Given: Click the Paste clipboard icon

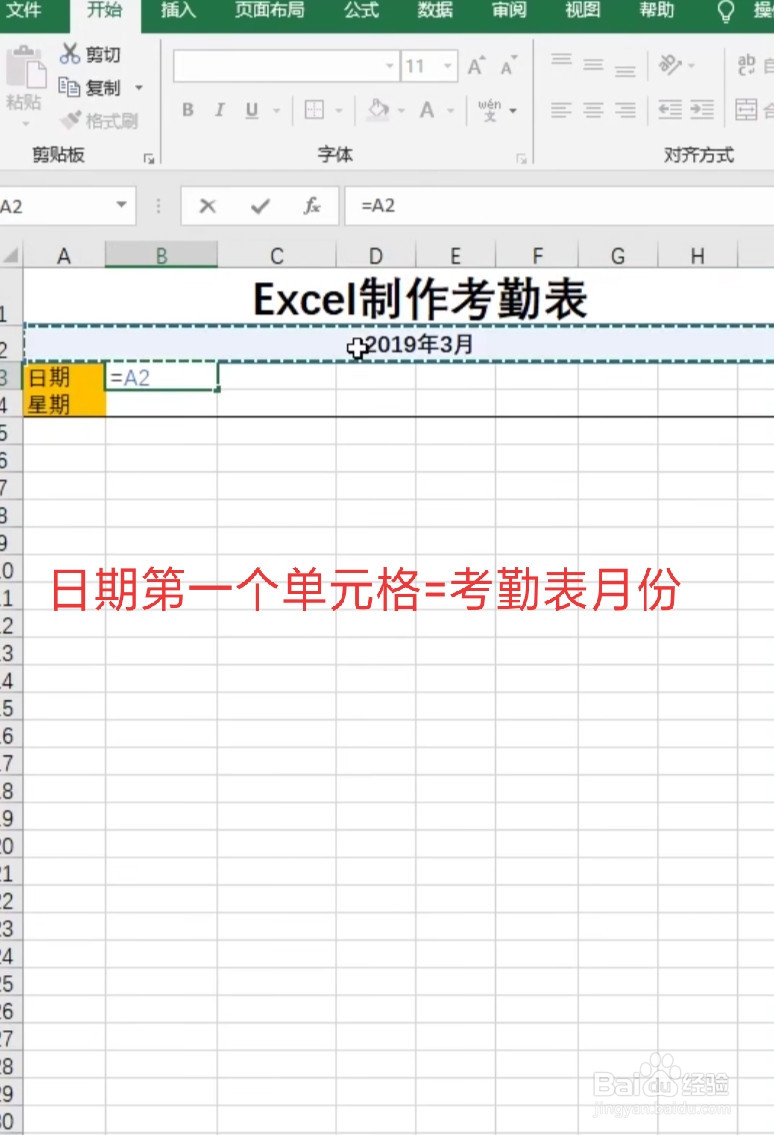Looking at the screenshot, I should tap(25, 68).
